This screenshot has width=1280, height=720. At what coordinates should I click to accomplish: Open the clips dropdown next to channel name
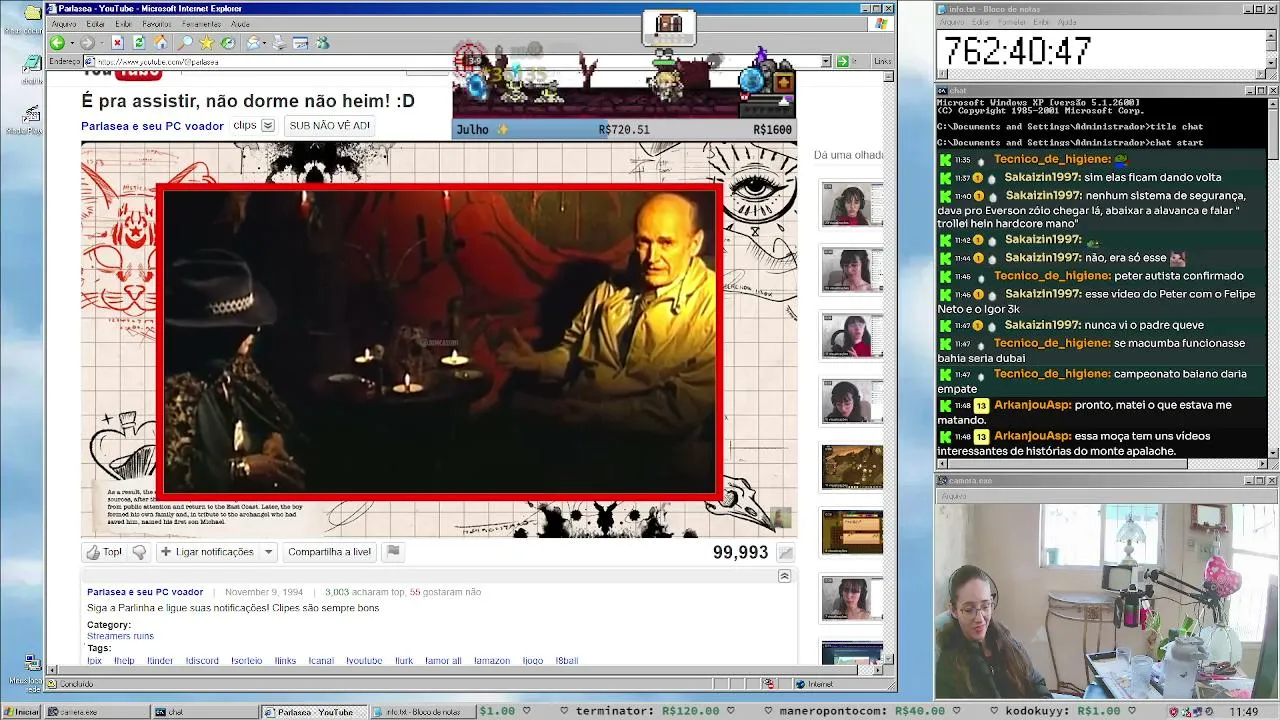coord(268,126)
